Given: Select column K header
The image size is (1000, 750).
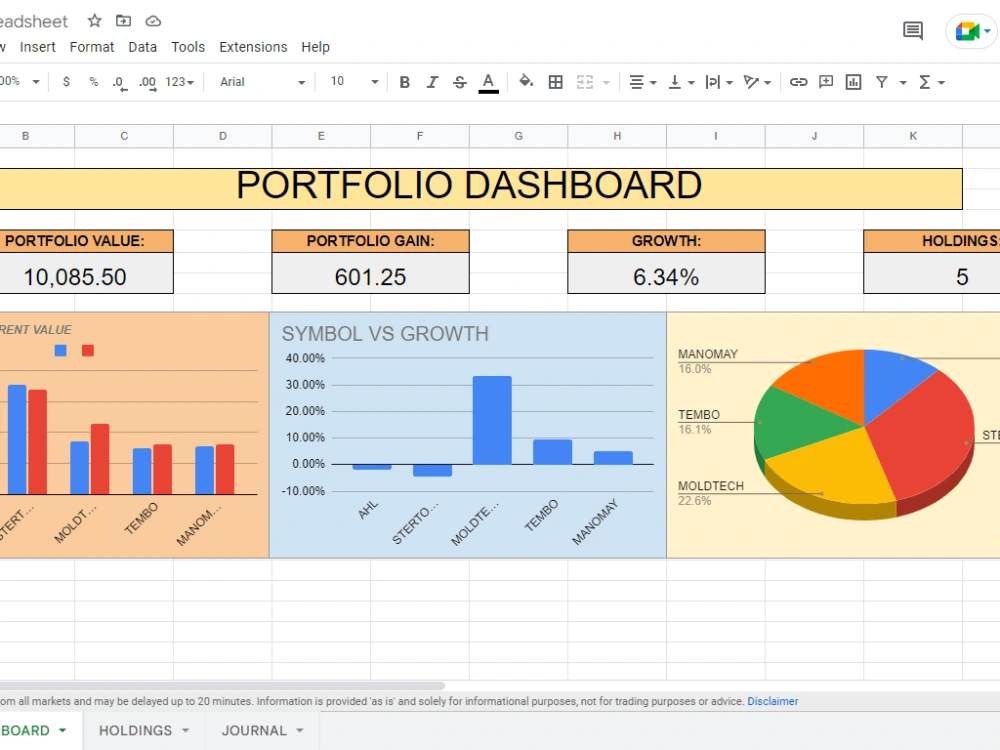Looking at the screenshot, I should point(913,136).
